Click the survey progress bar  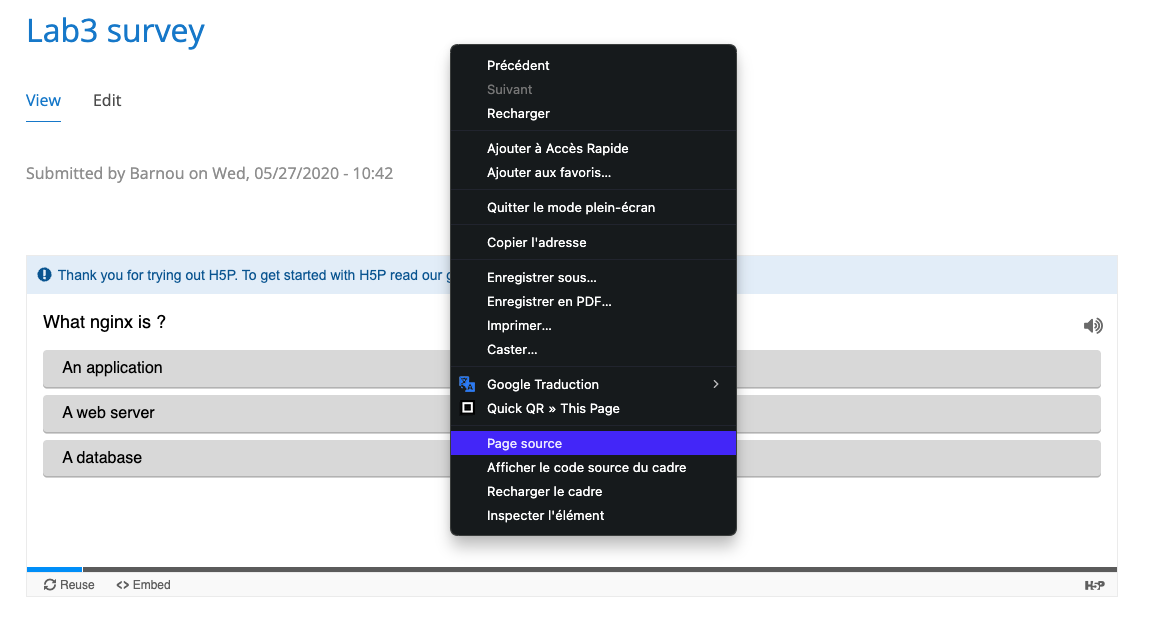coord(571,569)
